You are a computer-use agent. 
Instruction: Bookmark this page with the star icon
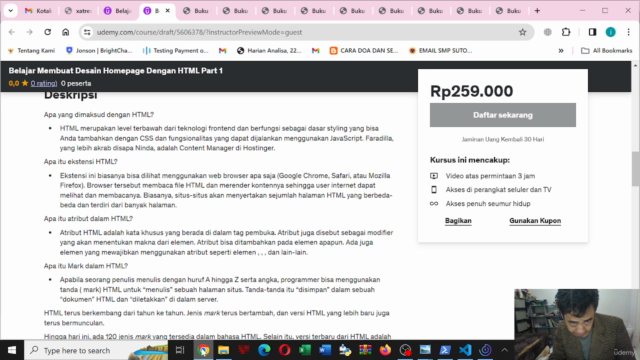pos(522,32)
